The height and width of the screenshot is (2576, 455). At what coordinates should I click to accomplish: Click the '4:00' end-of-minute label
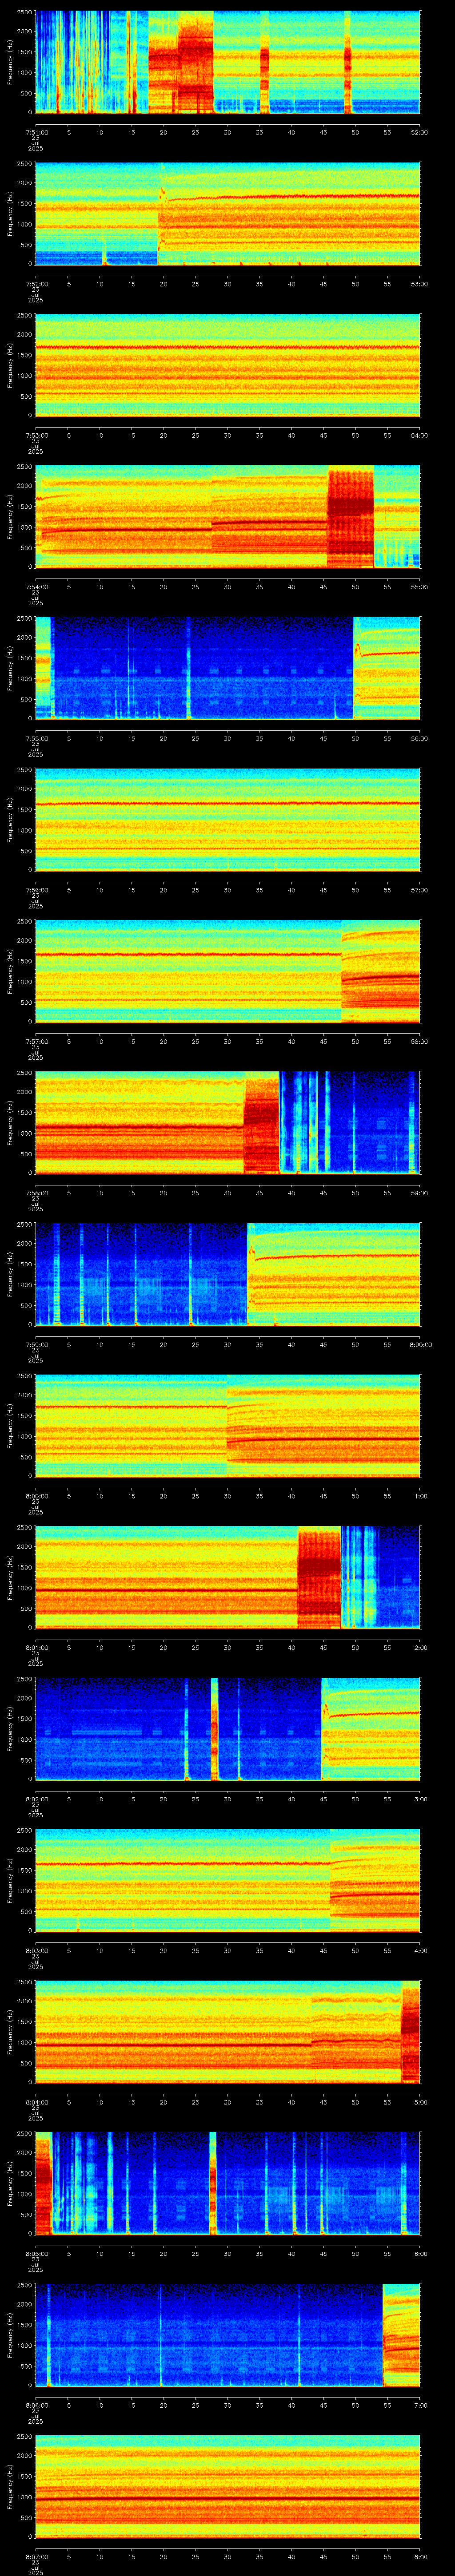[421, 1950]
